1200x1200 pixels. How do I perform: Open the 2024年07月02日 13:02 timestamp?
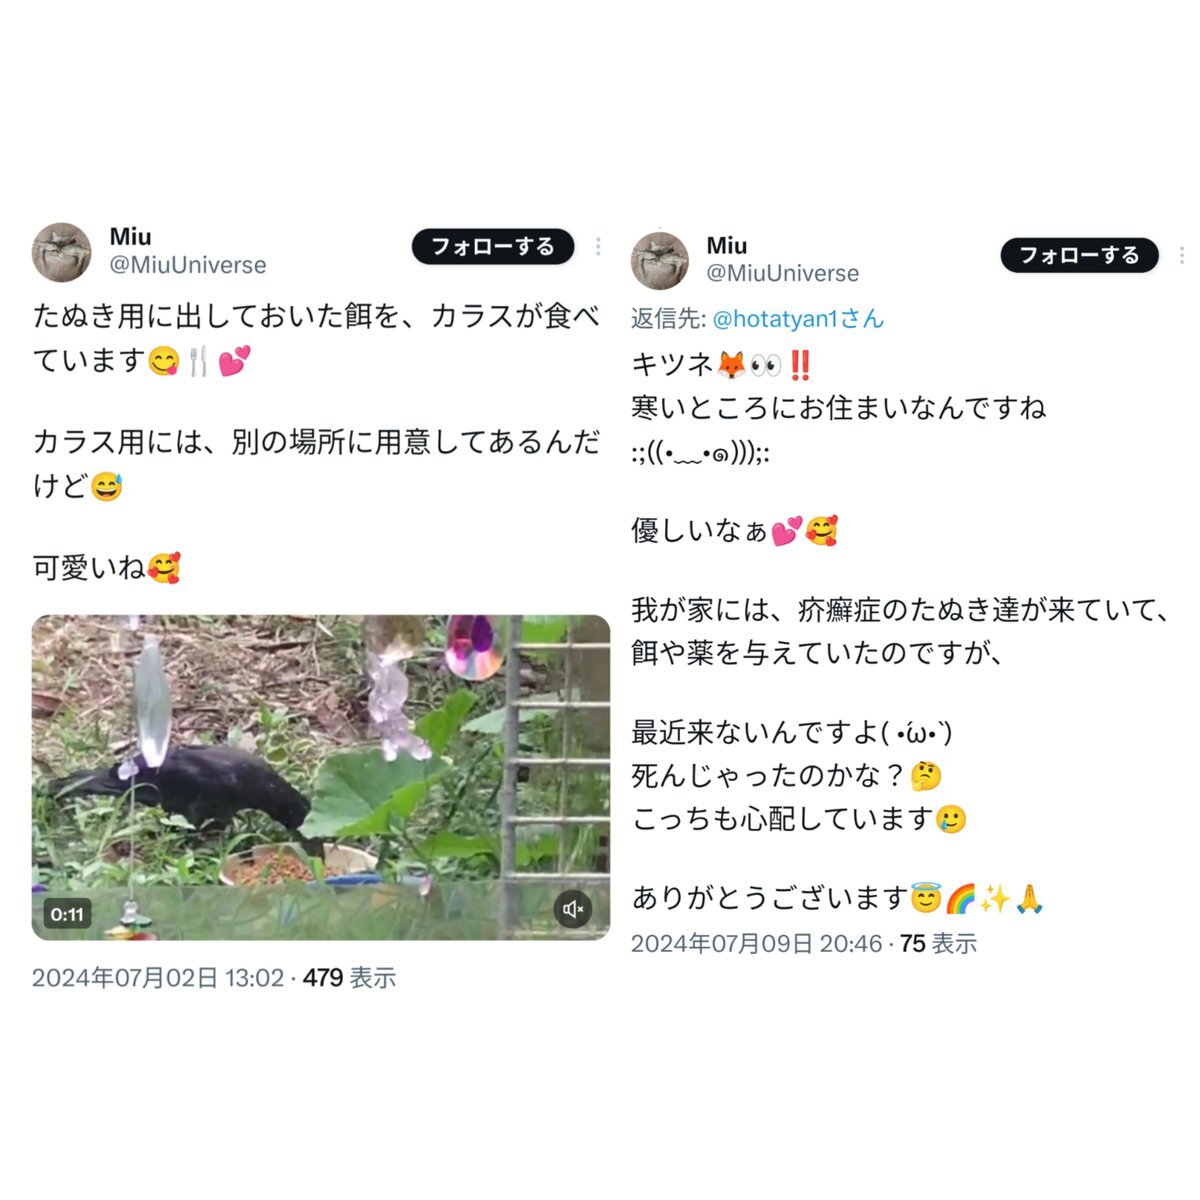point(157,977)
